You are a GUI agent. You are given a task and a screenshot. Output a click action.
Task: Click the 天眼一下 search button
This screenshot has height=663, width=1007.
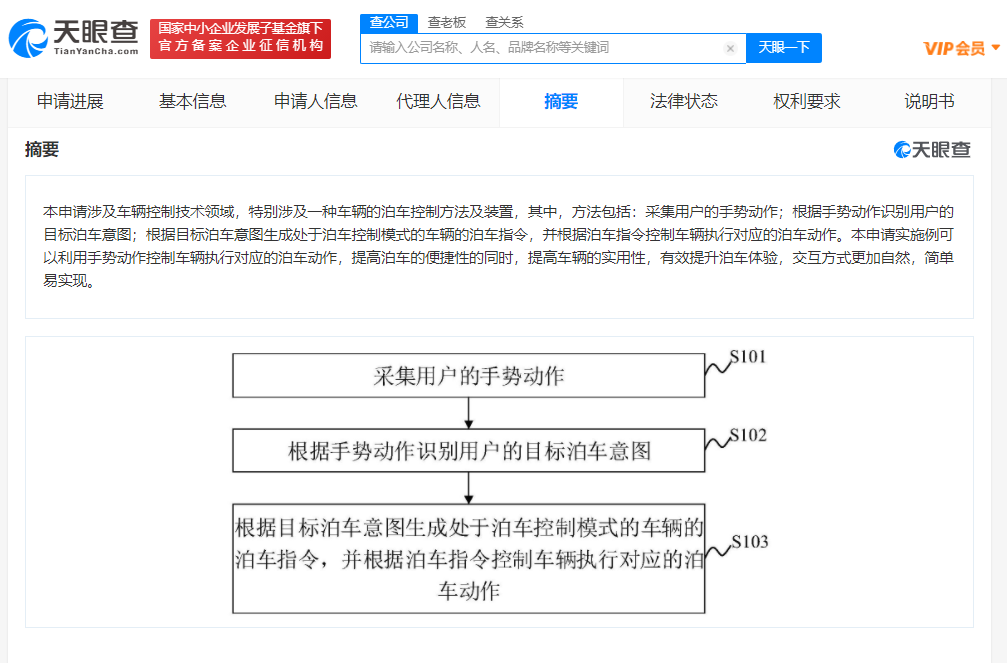point(784,48)
